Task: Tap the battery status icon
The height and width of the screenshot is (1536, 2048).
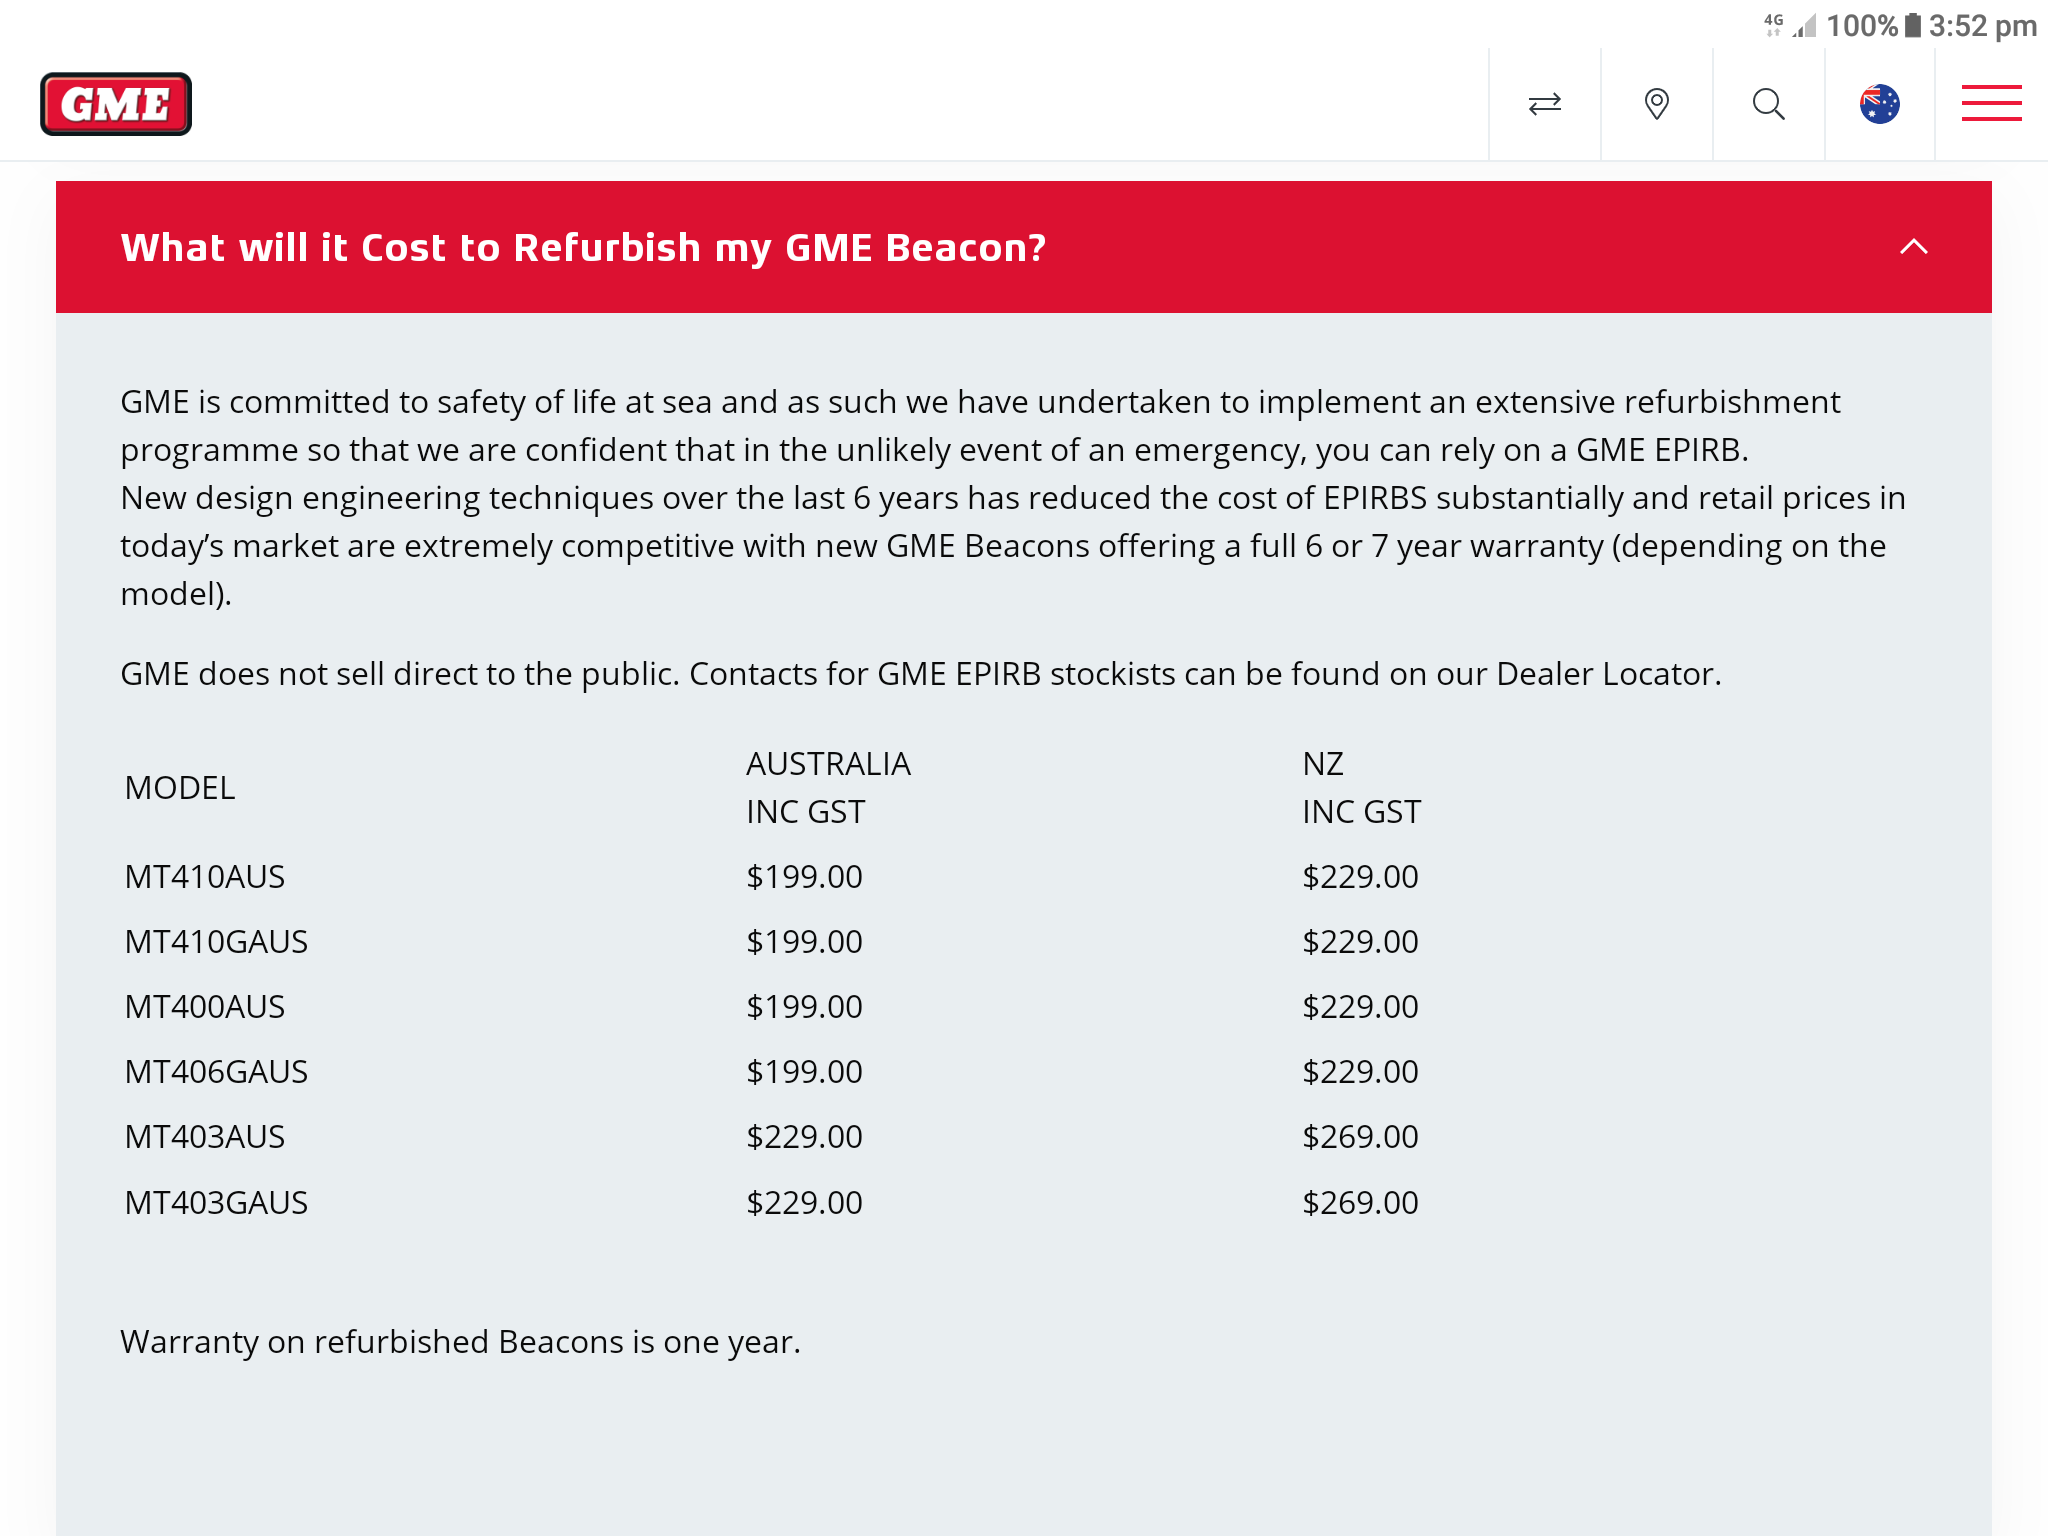Action: [1912, 25]
